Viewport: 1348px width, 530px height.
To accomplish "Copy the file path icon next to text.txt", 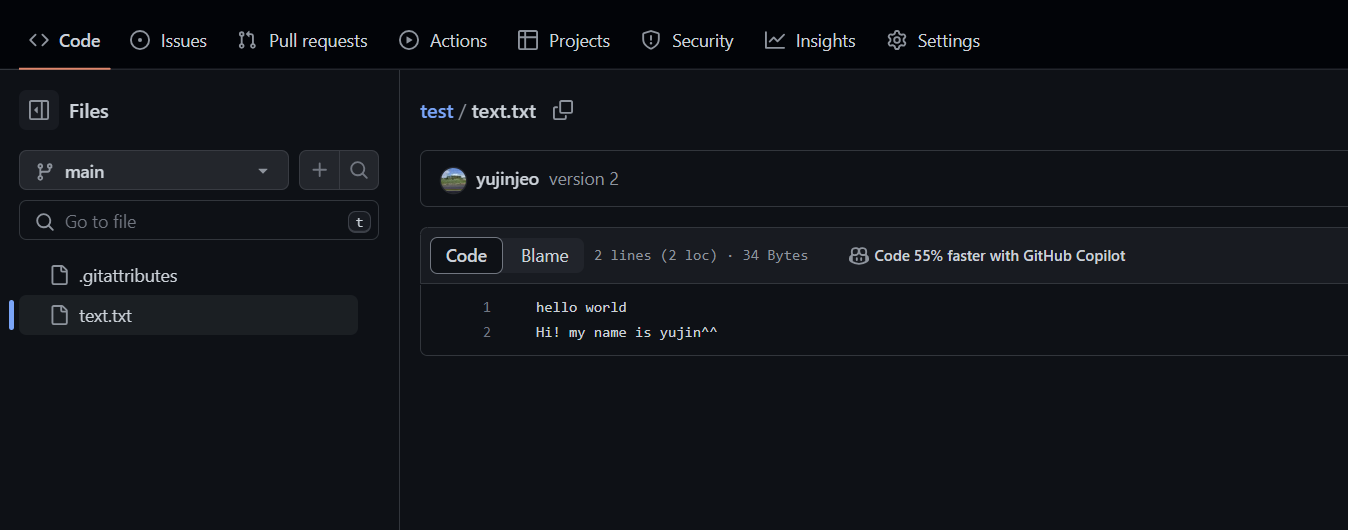I will click(x=563, y=111).
